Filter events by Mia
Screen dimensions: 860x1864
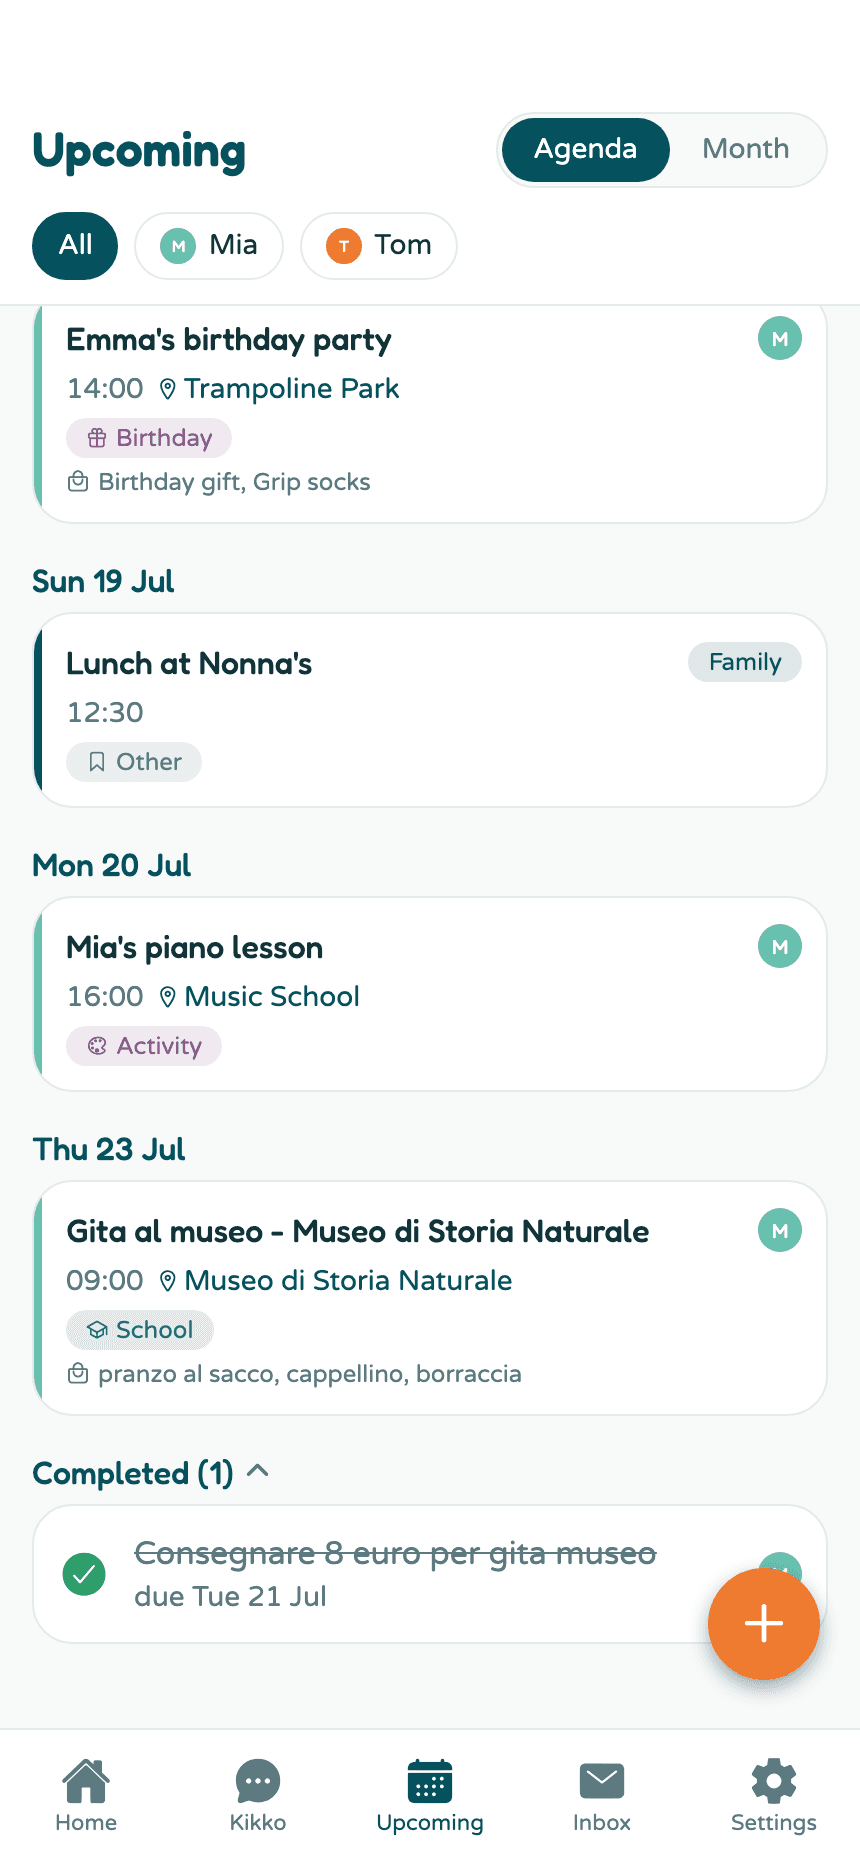pyautogui.click(x=209, y=245)
